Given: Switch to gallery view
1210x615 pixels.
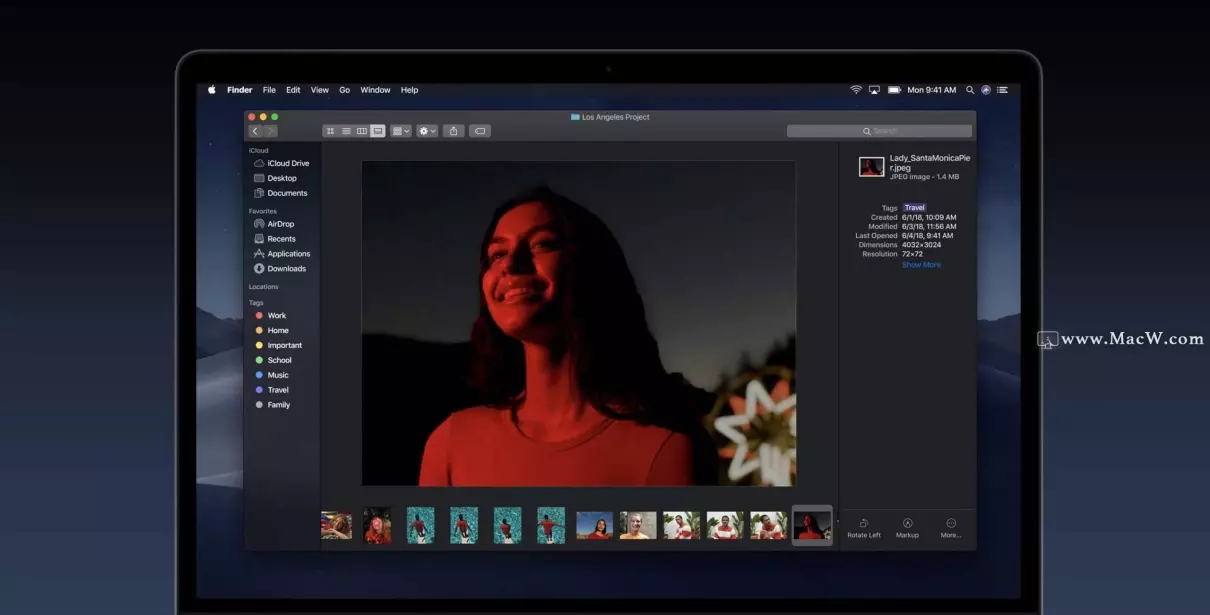Looking at the screenshot, I should [x=378, y=131].
